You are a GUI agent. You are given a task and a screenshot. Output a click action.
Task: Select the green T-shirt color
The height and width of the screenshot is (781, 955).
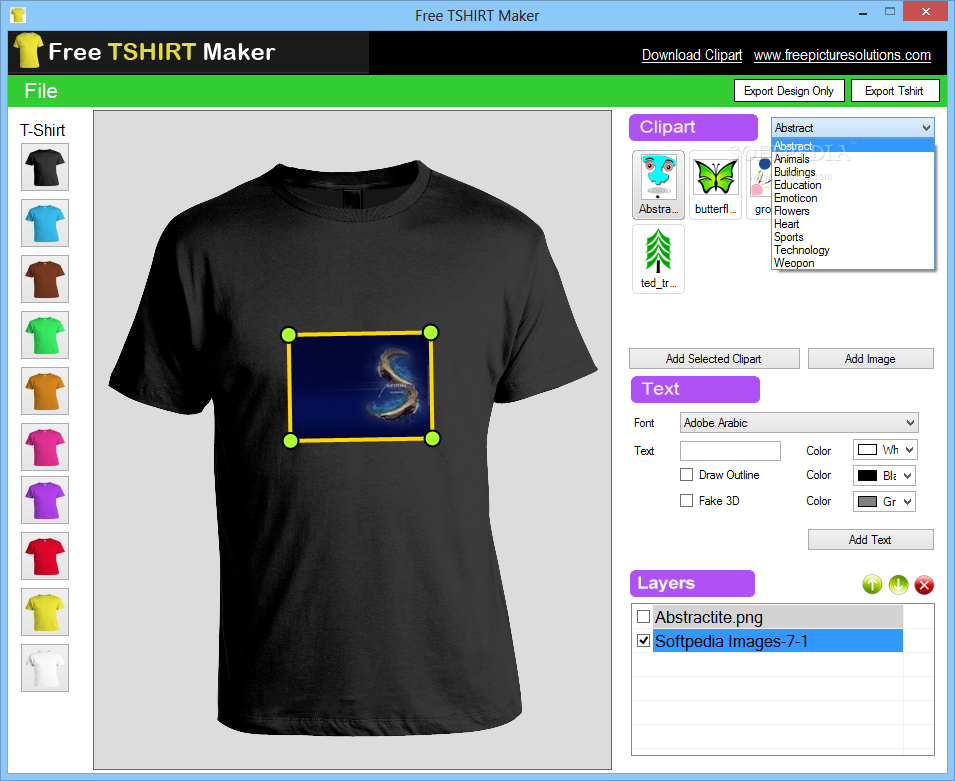click(x=45, y=335)
